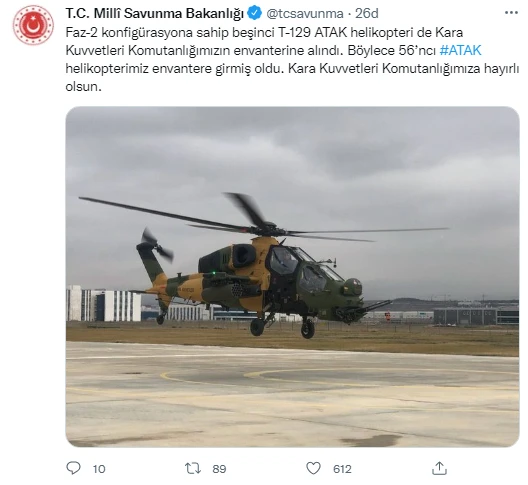
Task: Click the retweet count 89
Action: (x=219, y=469)
